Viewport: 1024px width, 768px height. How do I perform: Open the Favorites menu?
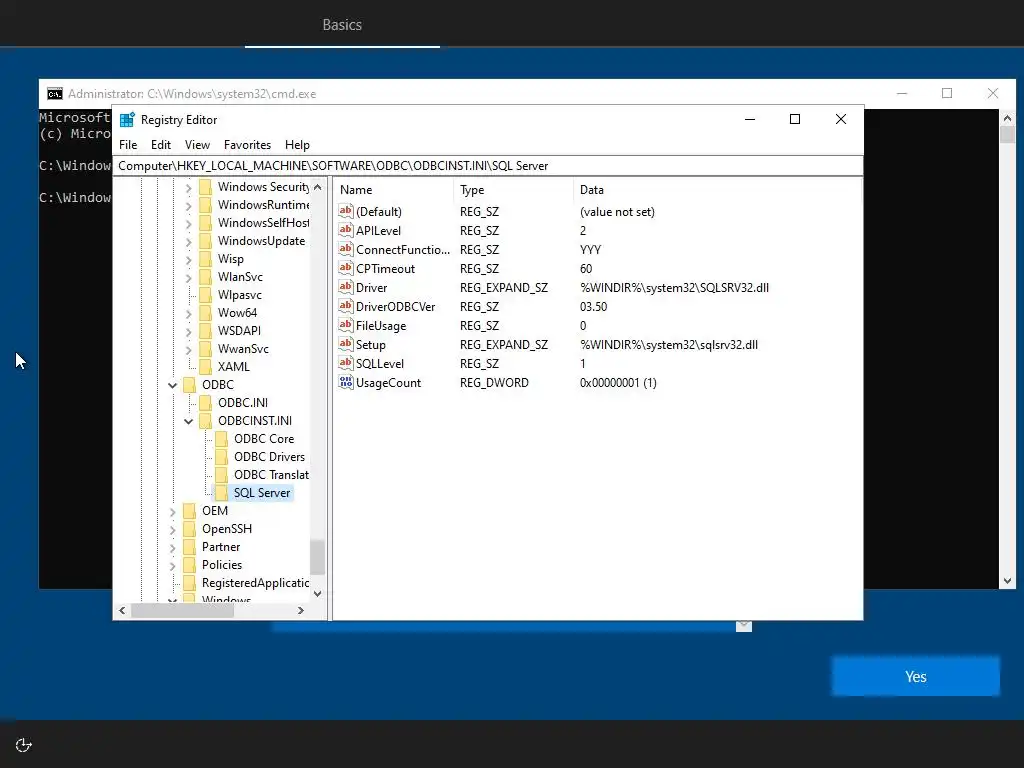pyautogui.click(x=247, y=145)
